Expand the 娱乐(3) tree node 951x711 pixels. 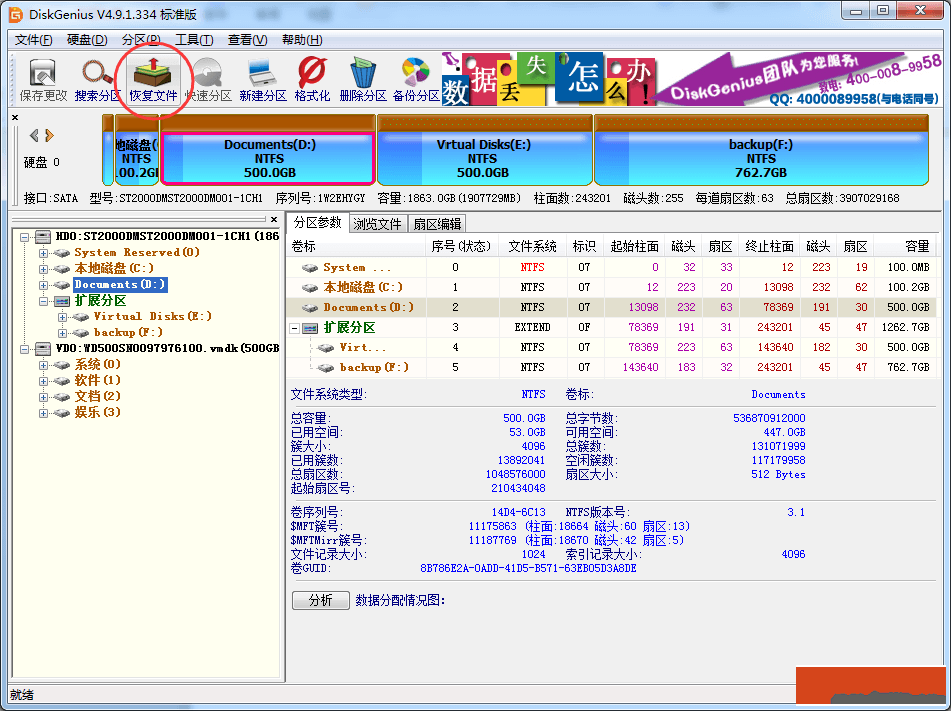pyautogui.click(x=43, y=413)
